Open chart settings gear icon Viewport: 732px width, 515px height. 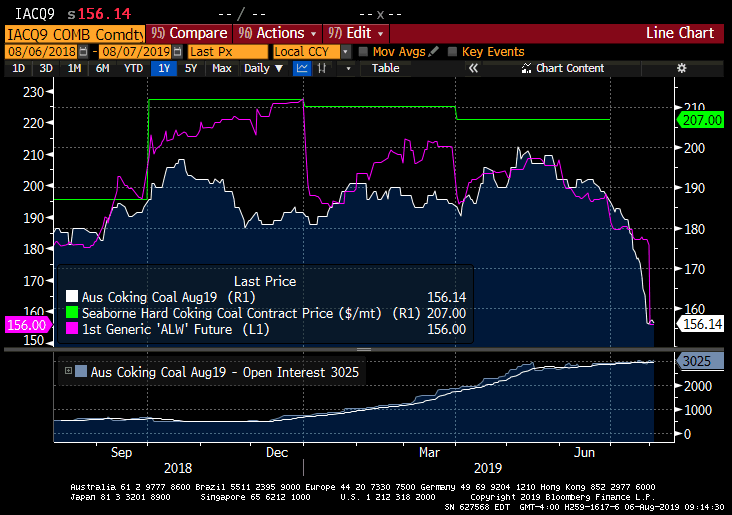click(681, 68)
